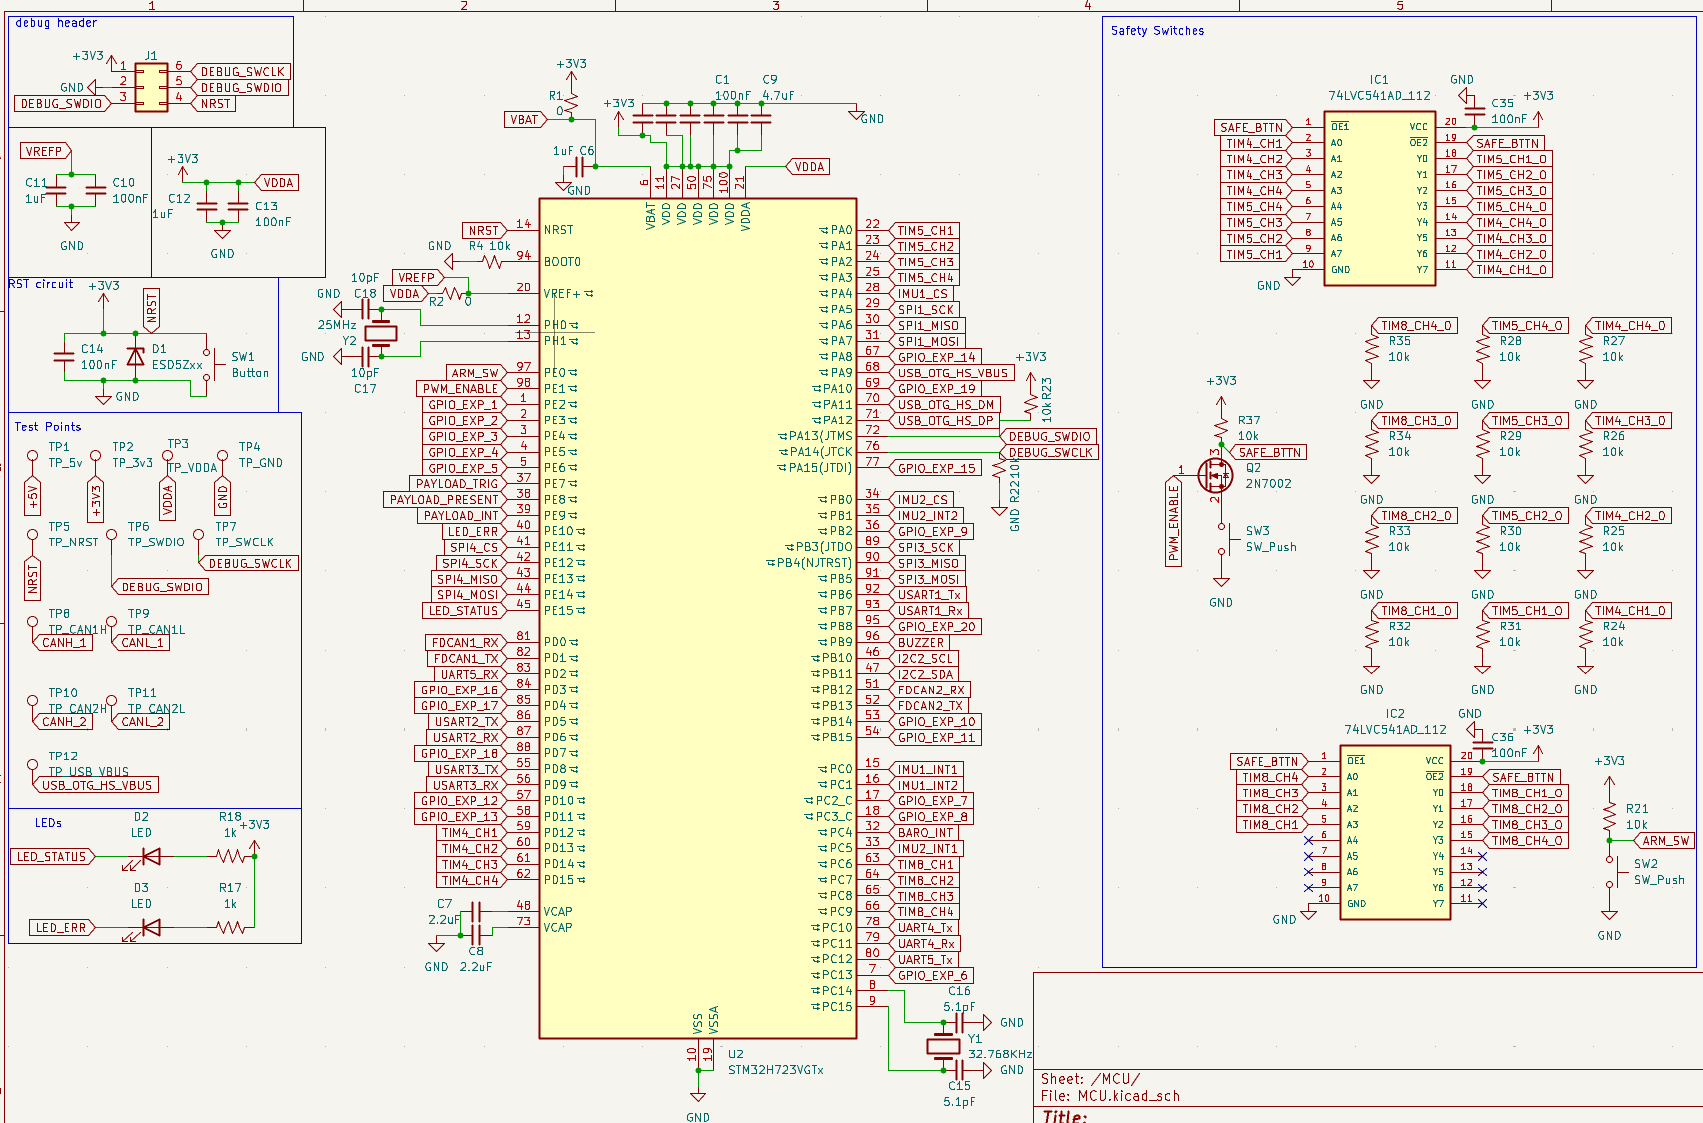Select the BARO_INT net label
The height and width of the screenshot is (1123, 1703).
tap(926, 833)
